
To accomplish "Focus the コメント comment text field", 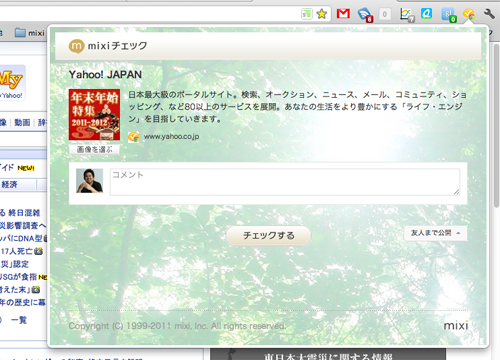I will click(x=285, y=182).
